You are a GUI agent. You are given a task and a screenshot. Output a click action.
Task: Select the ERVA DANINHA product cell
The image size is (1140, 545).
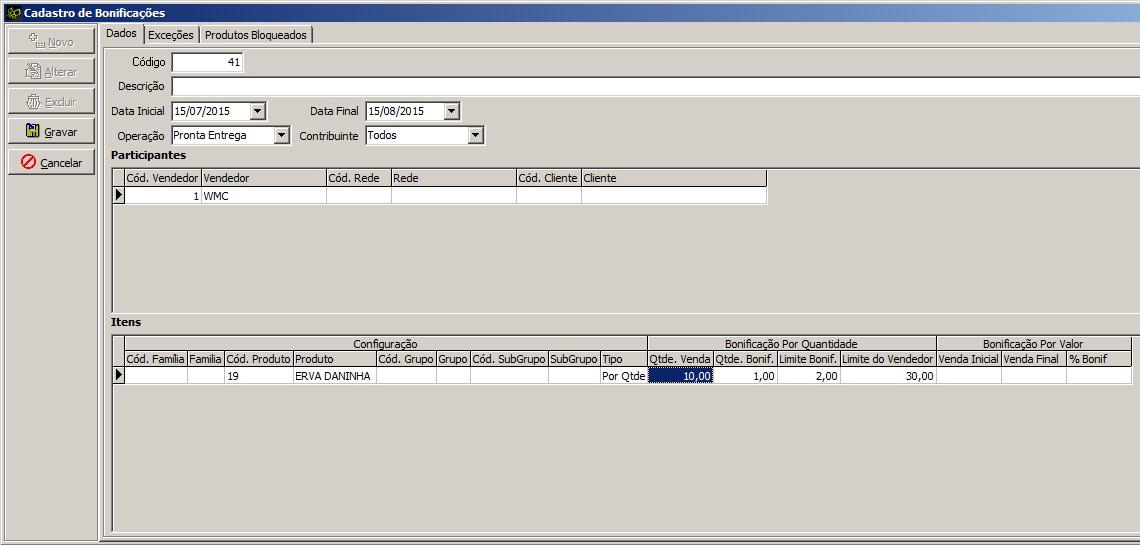(x=333, y=376)
